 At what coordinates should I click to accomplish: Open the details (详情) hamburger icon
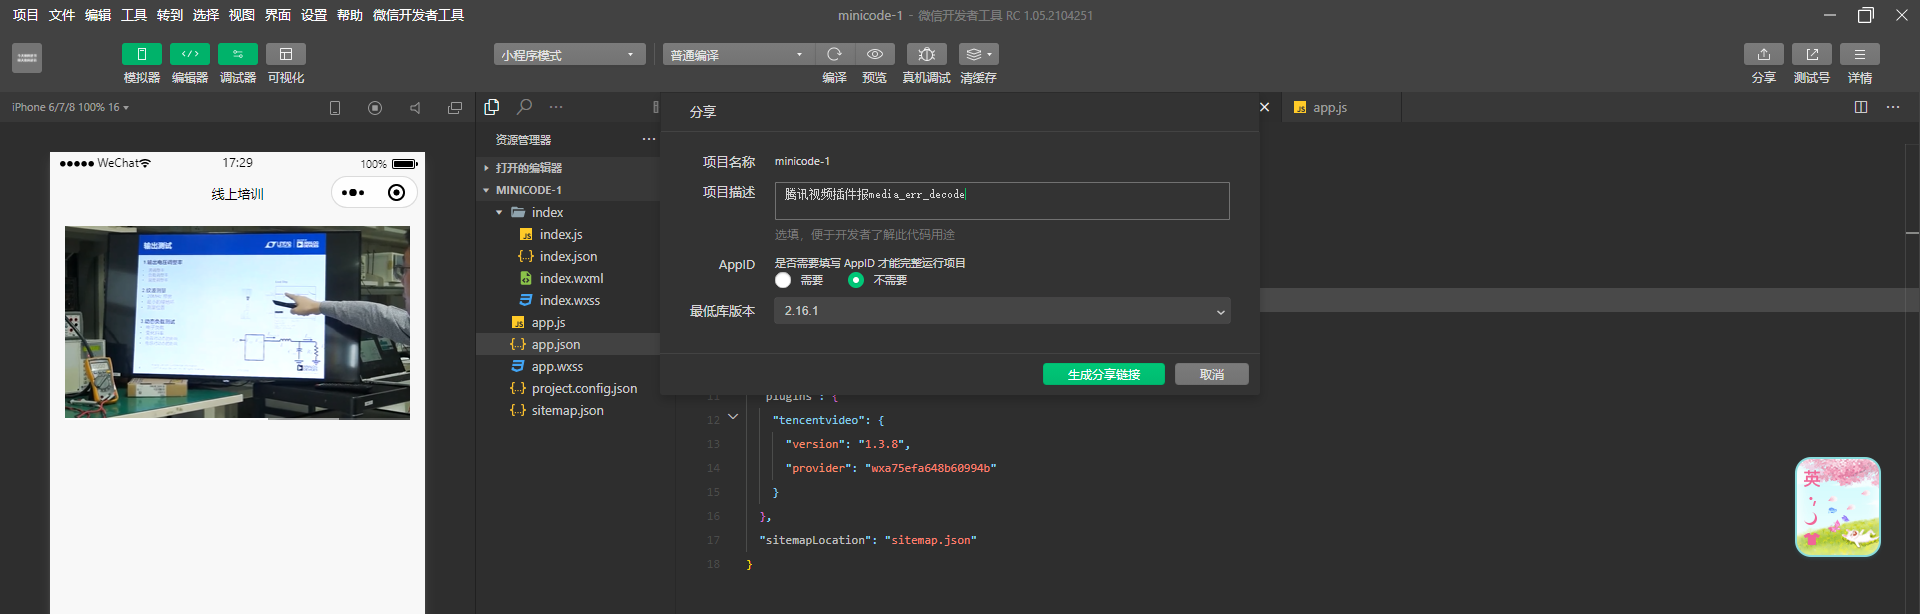click(1859, 54)
